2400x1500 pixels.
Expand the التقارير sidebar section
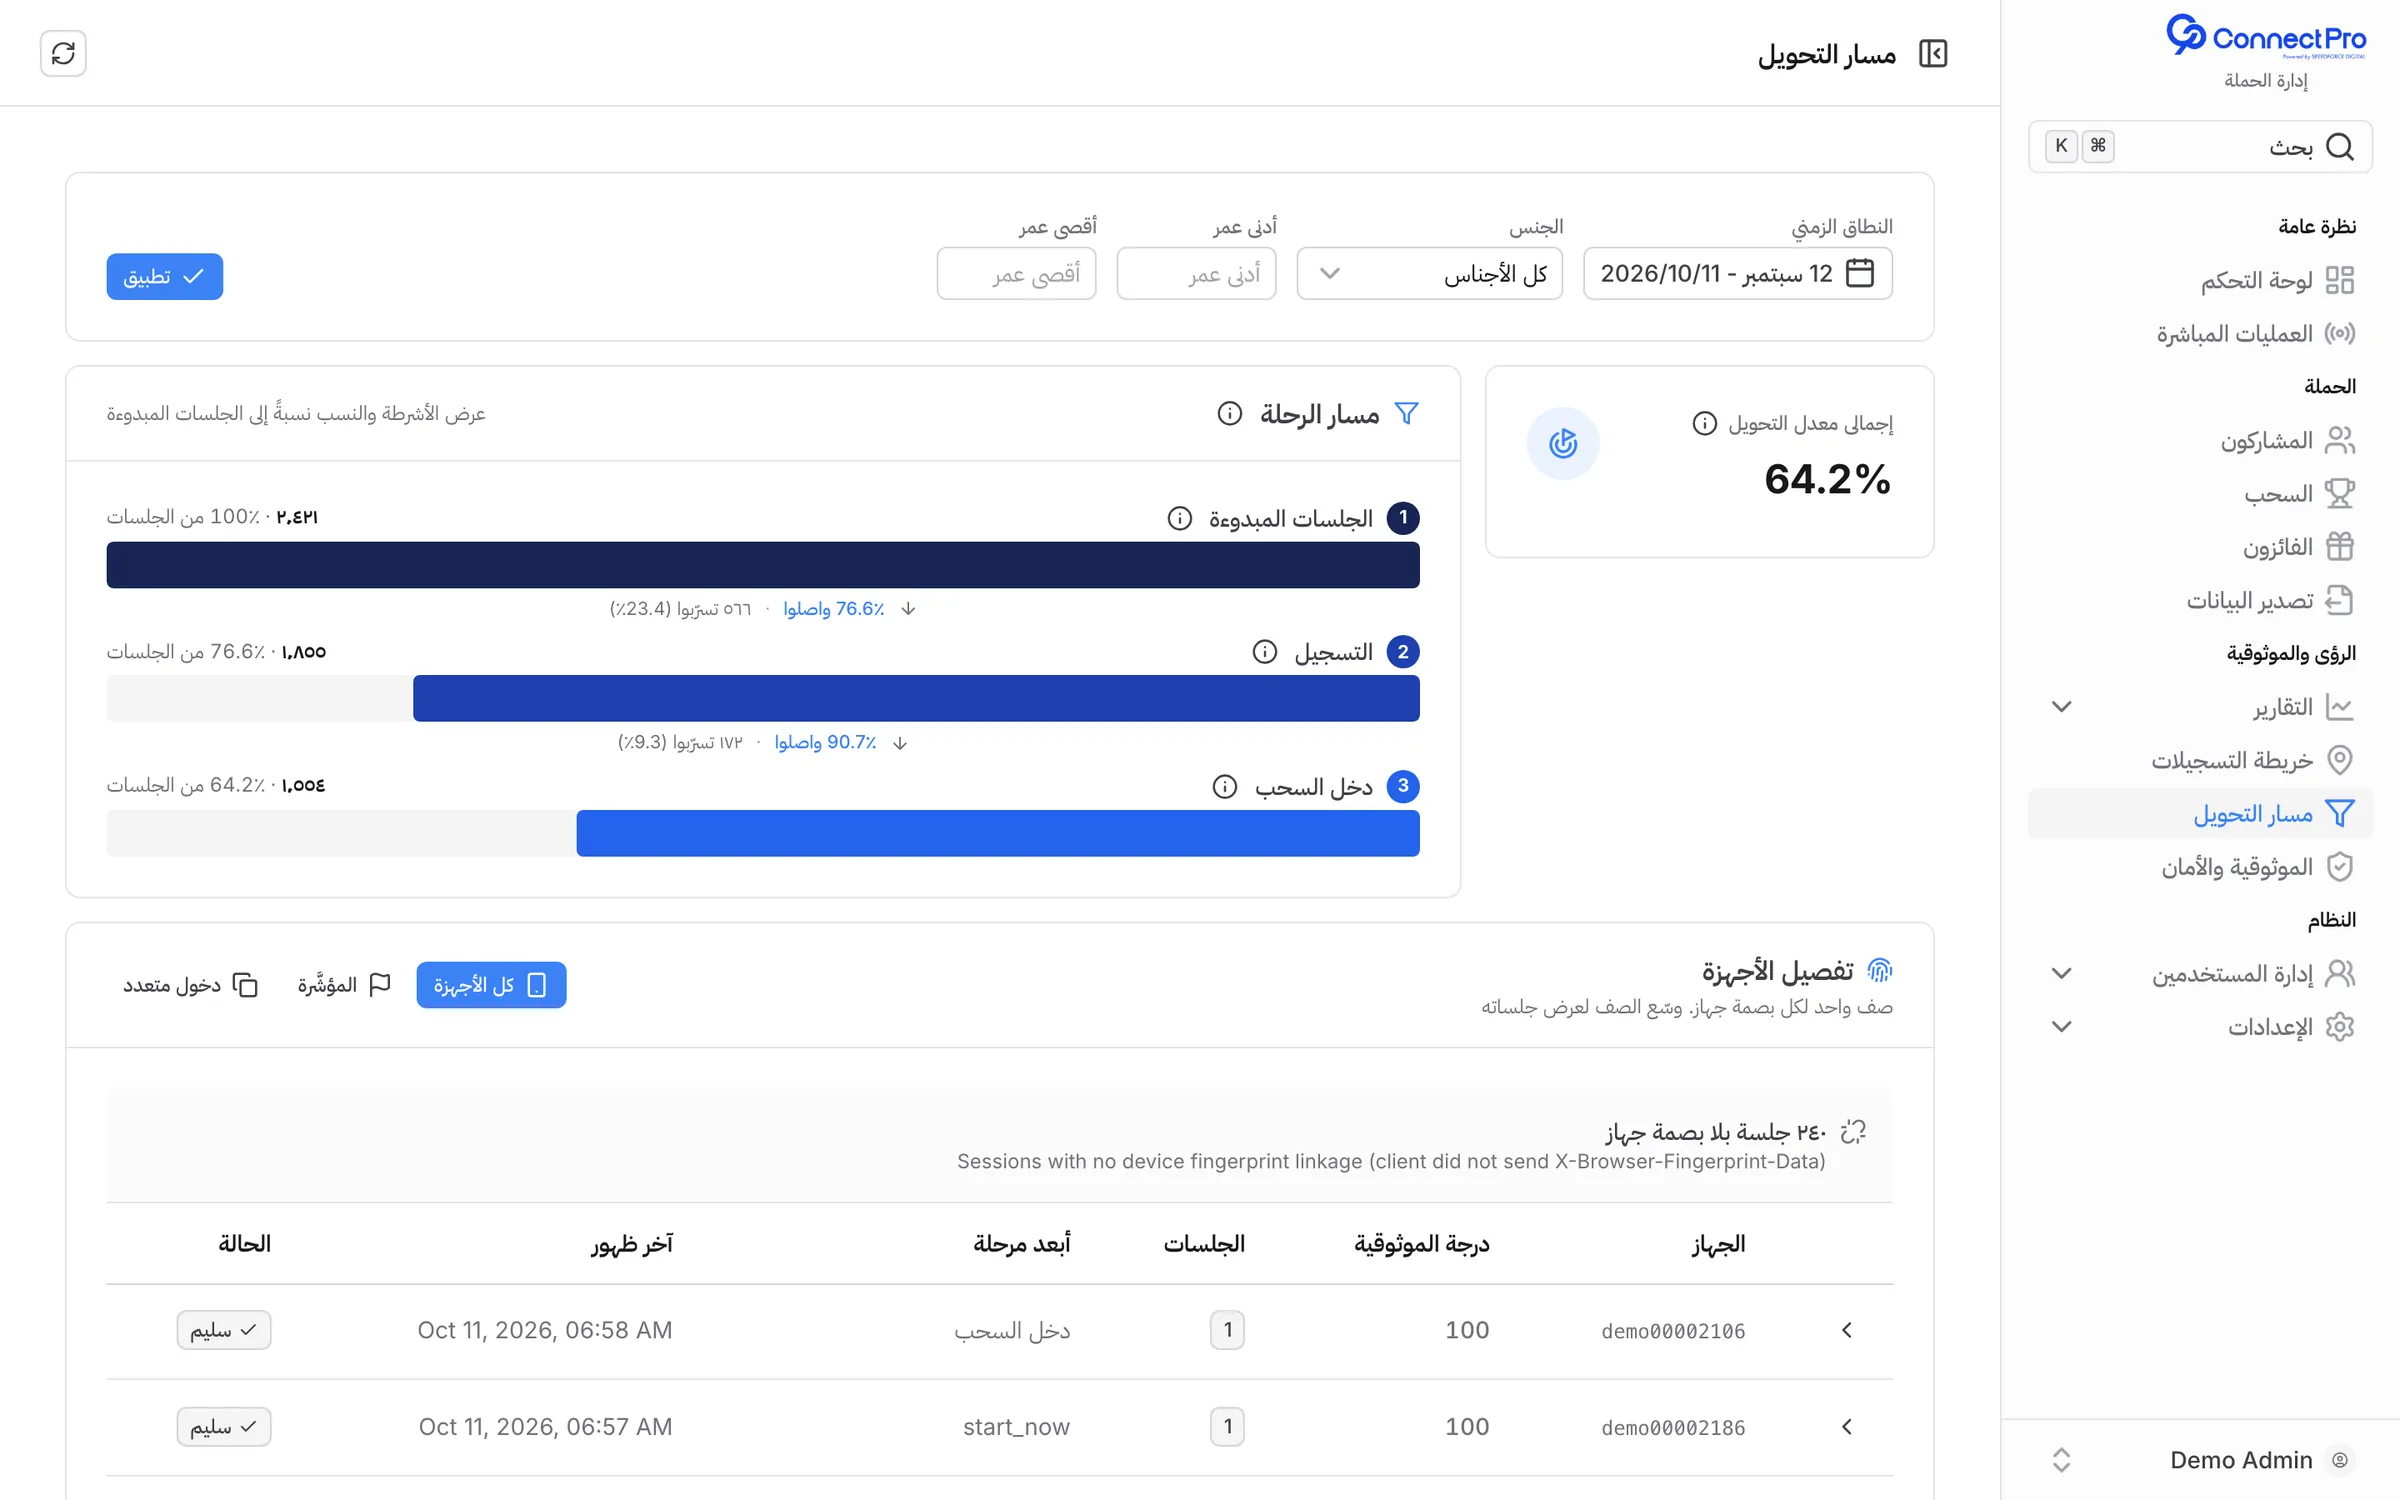click(2061, 707)
